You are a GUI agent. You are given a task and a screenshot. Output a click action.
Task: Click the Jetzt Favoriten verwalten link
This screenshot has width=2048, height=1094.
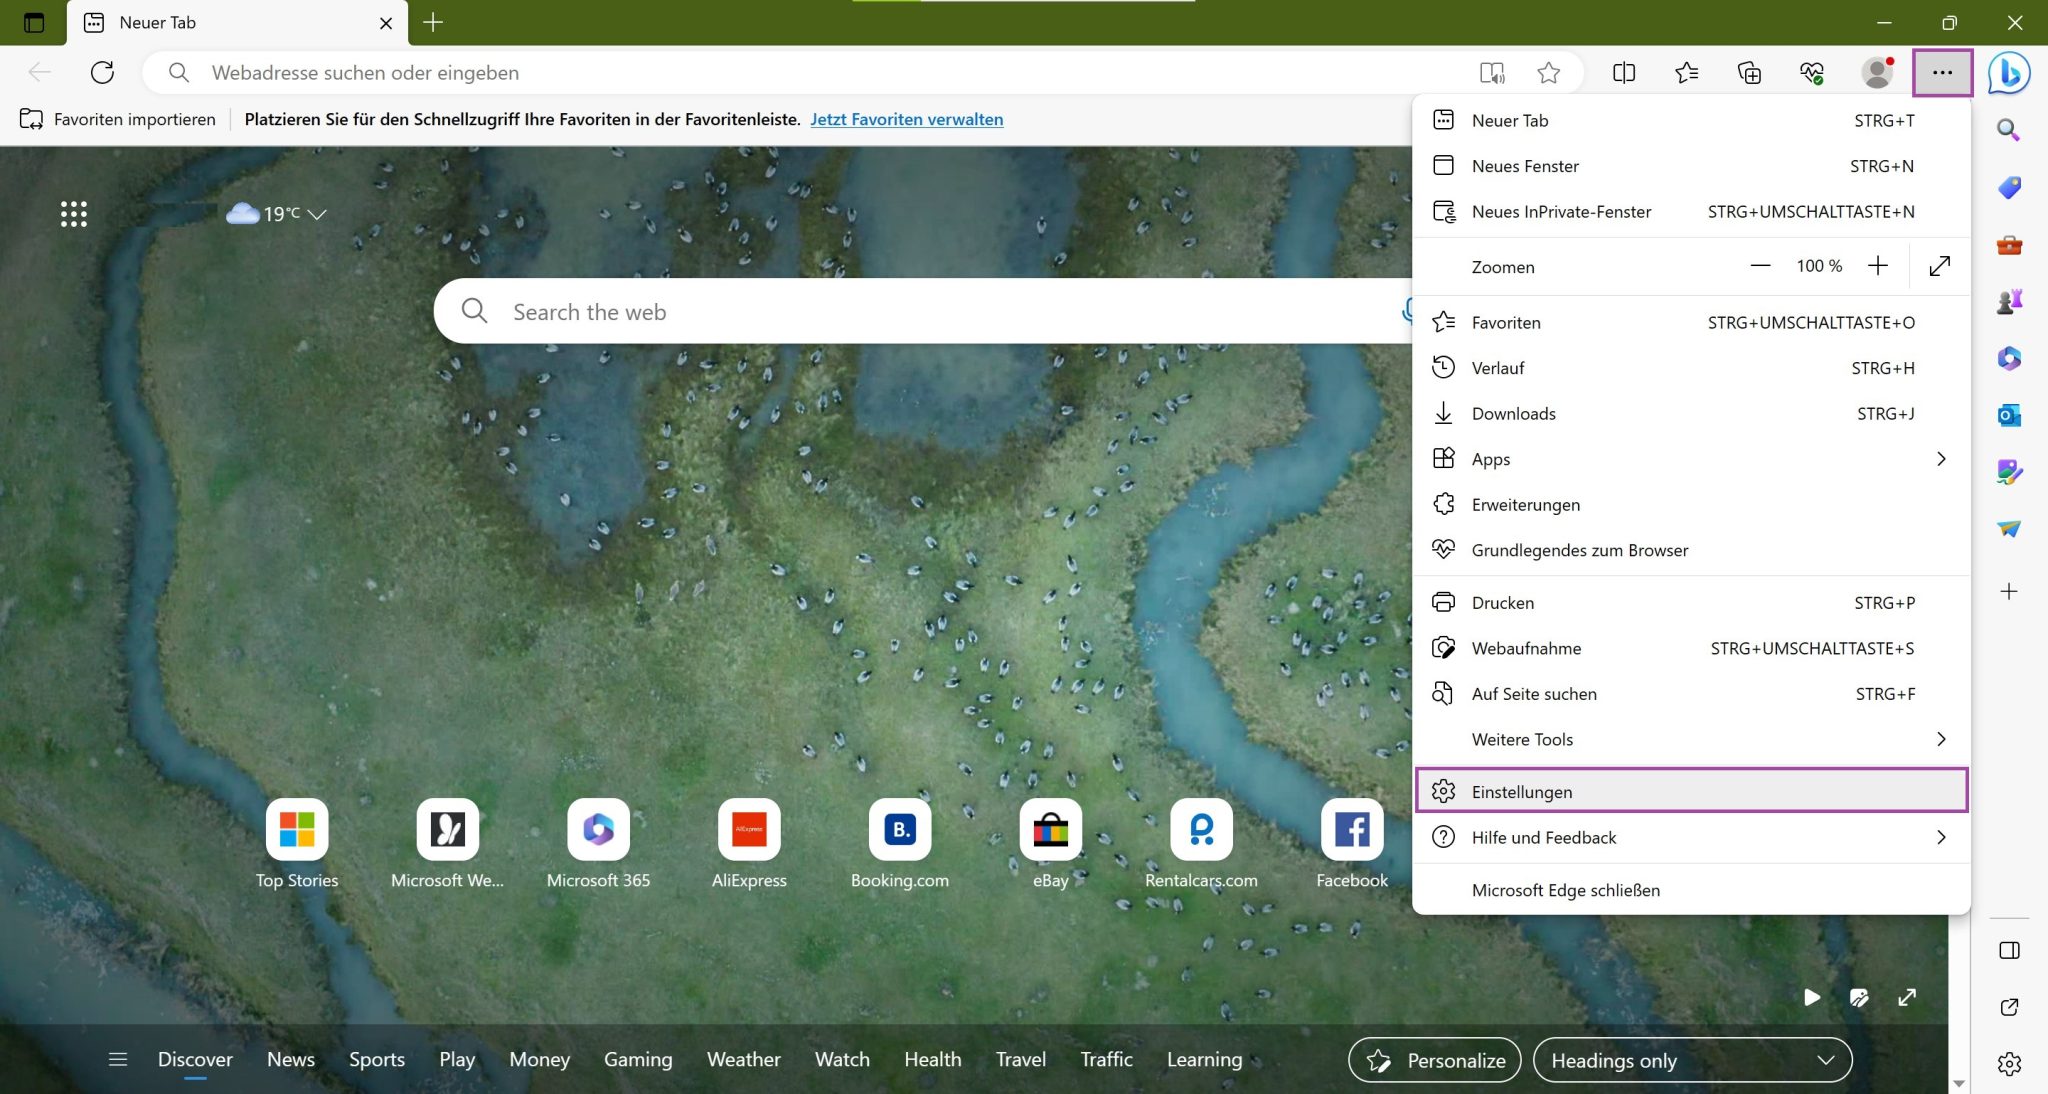[x=906, y=119]
